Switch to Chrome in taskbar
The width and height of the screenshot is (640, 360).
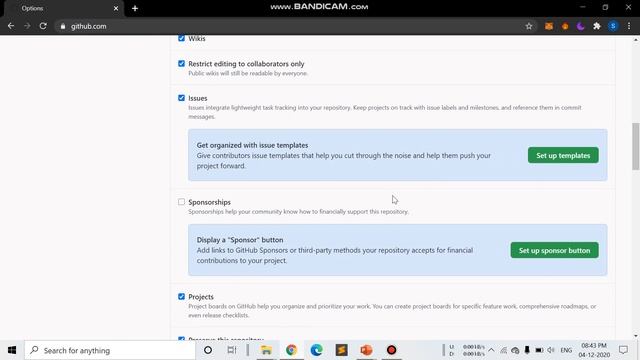coord(291,350)
